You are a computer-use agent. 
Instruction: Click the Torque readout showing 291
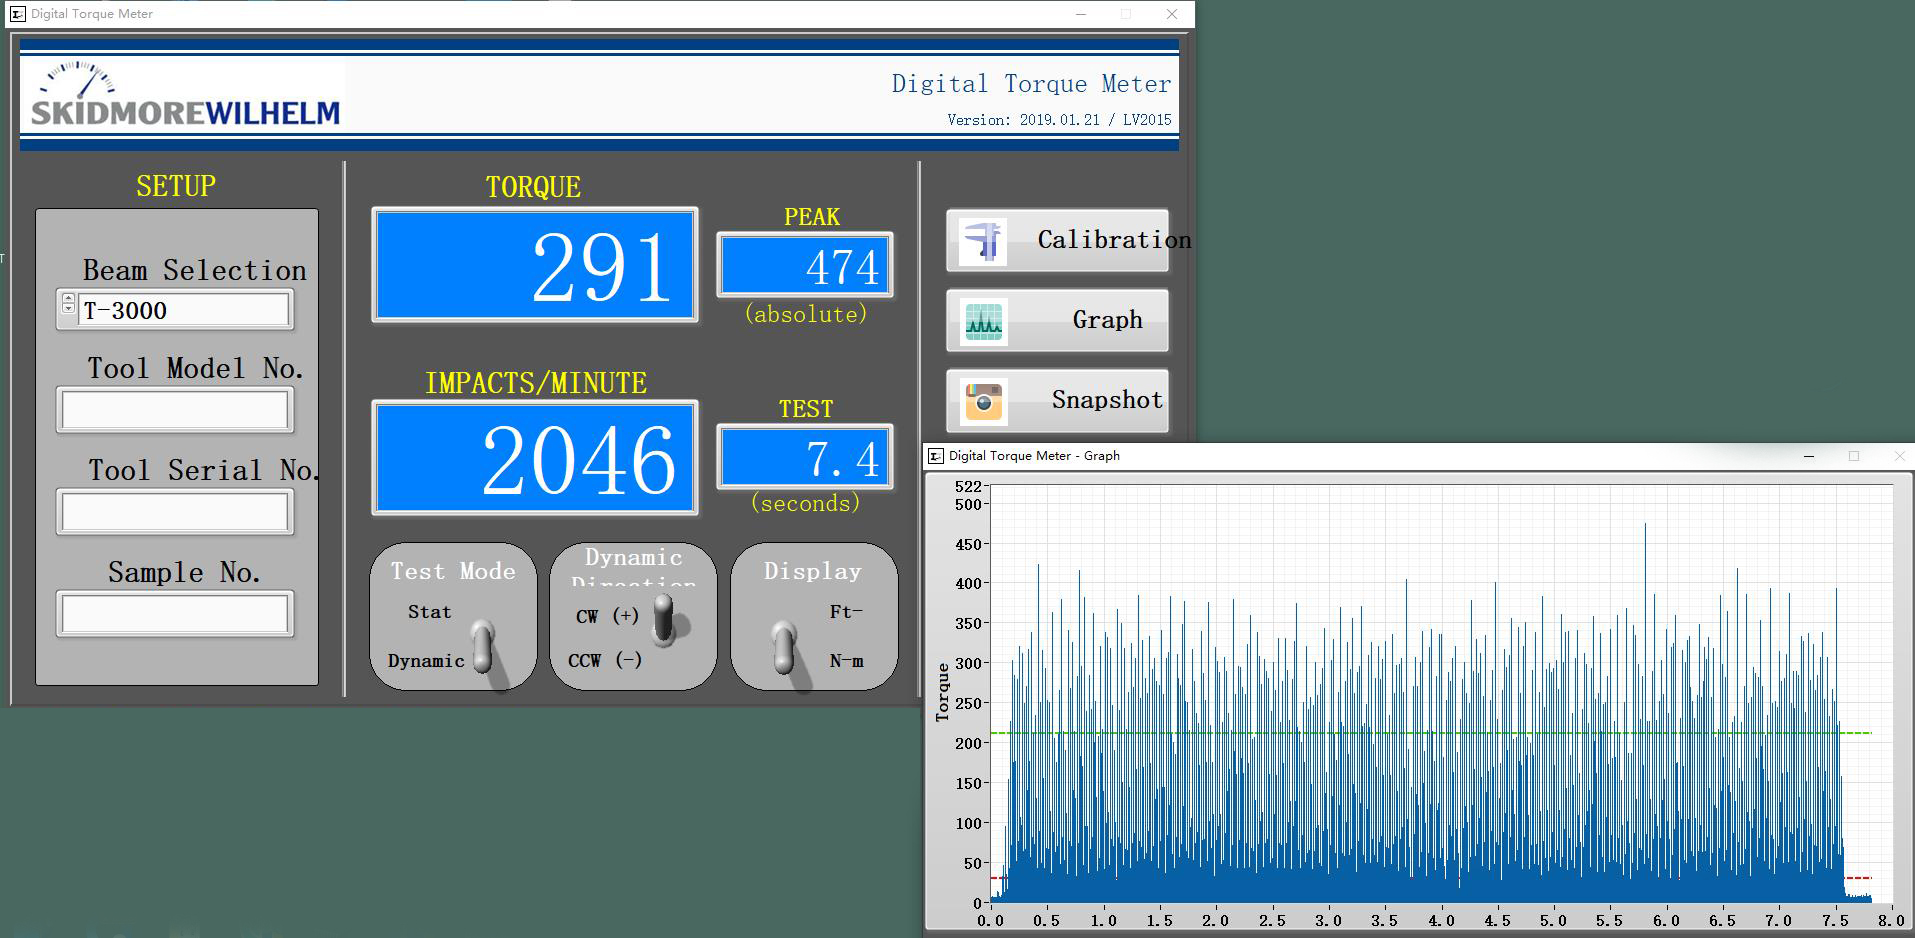pos(535,265)
